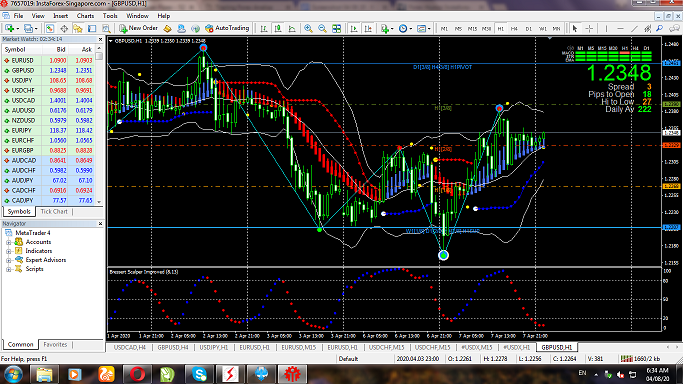The image size is (683, 384).
Task: Toggle the Data Window crosshair-target icon
Action: [x=64, y=28]
